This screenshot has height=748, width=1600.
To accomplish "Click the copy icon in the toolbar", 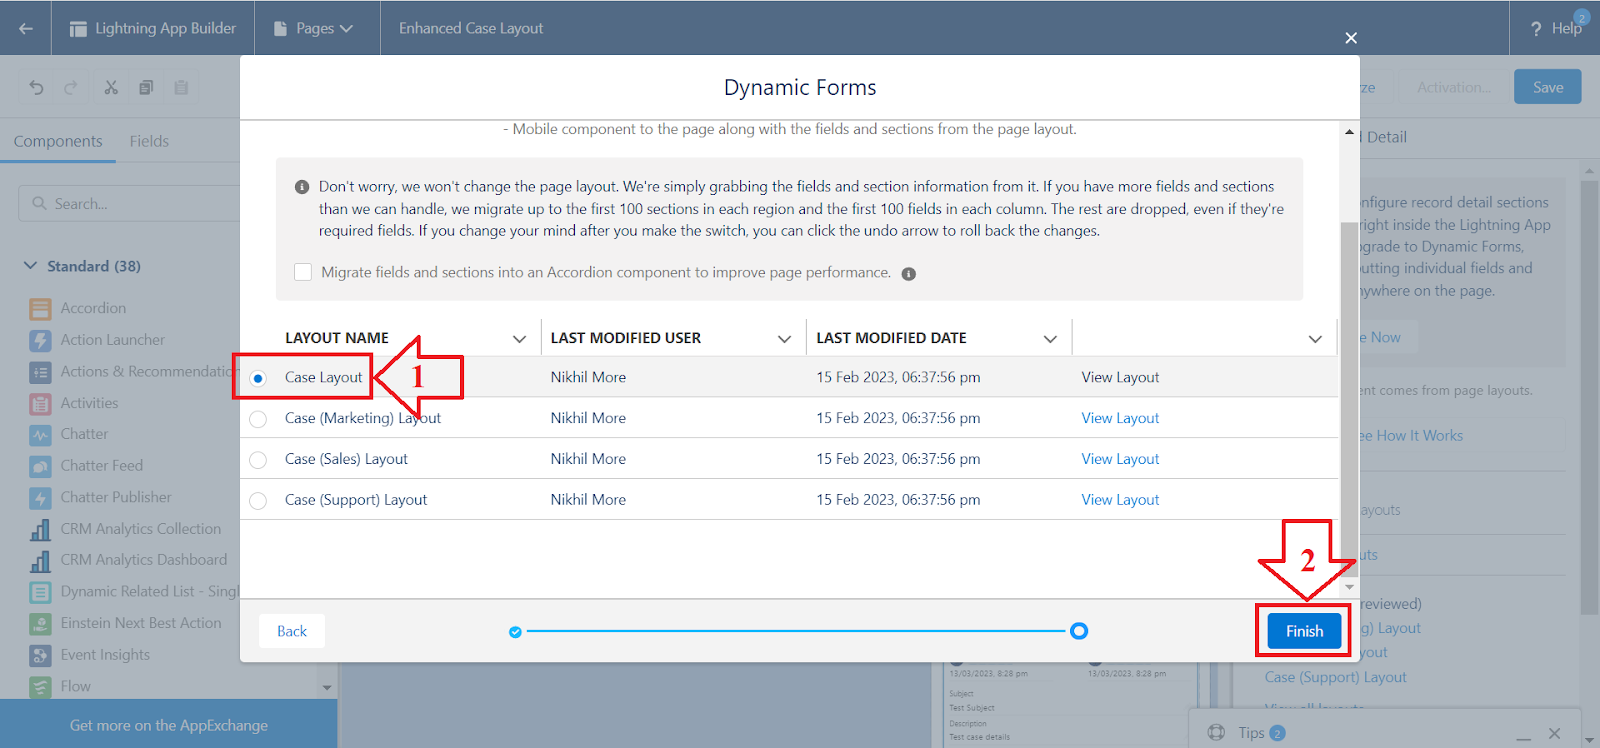I will (x=146, y=87).
